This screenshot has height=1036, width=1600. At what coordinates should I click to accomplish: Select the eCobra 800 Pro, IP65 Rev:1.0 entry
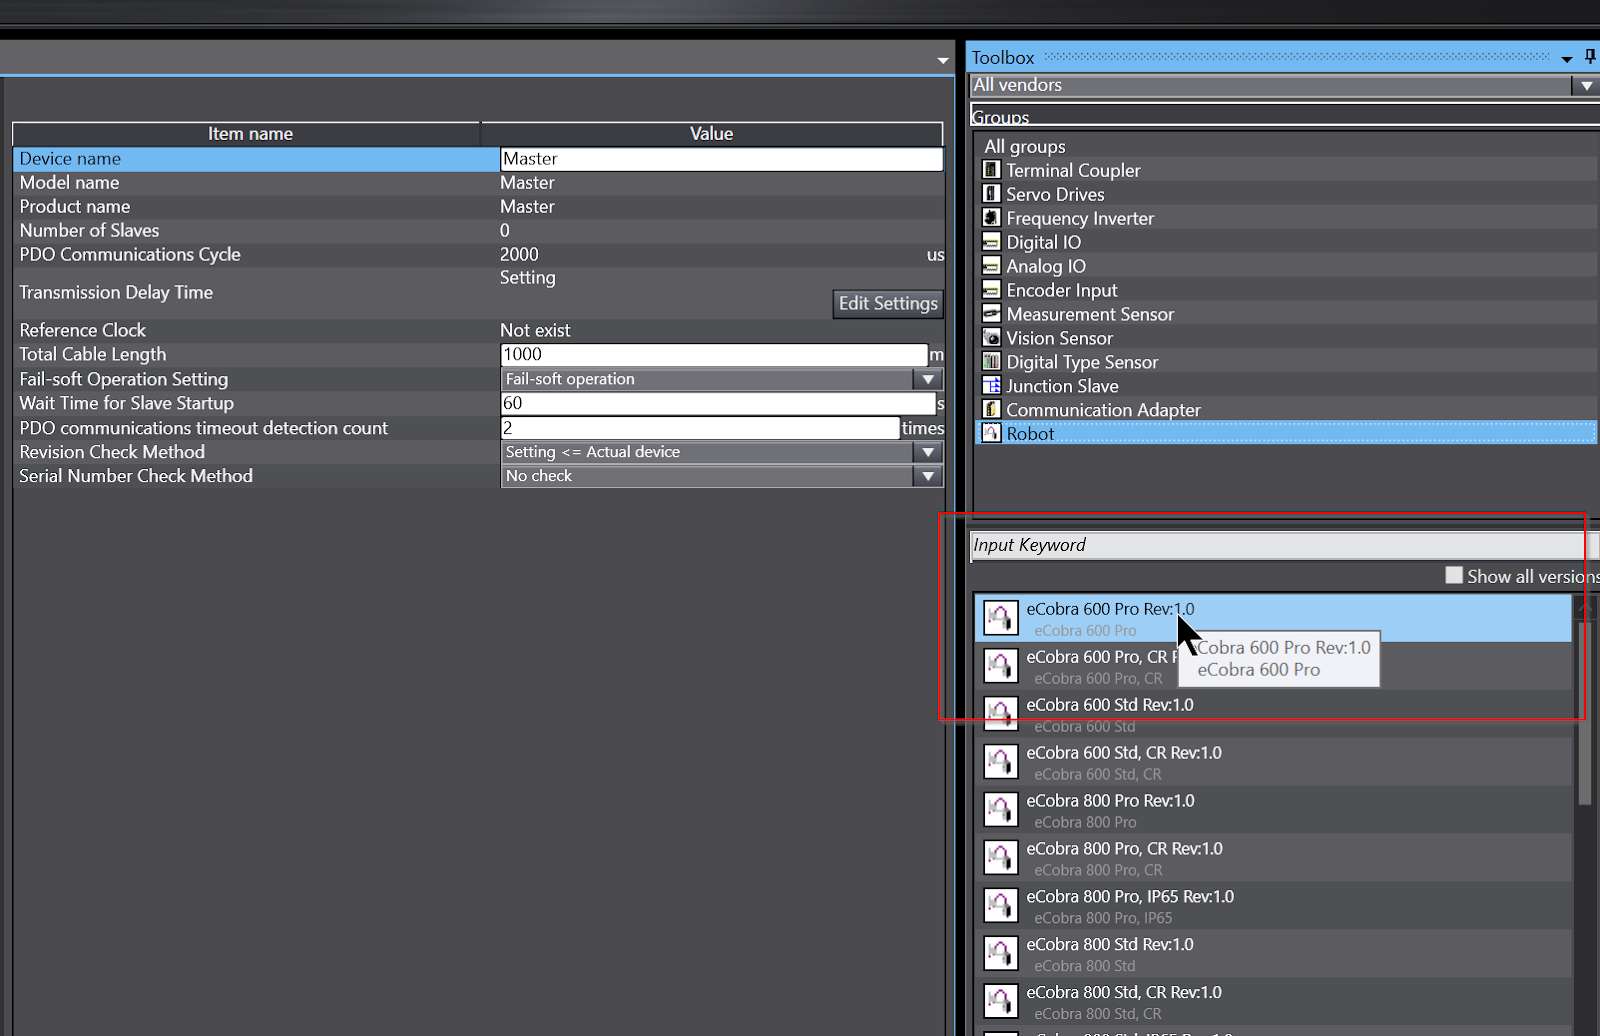(x=1273, y=906)
